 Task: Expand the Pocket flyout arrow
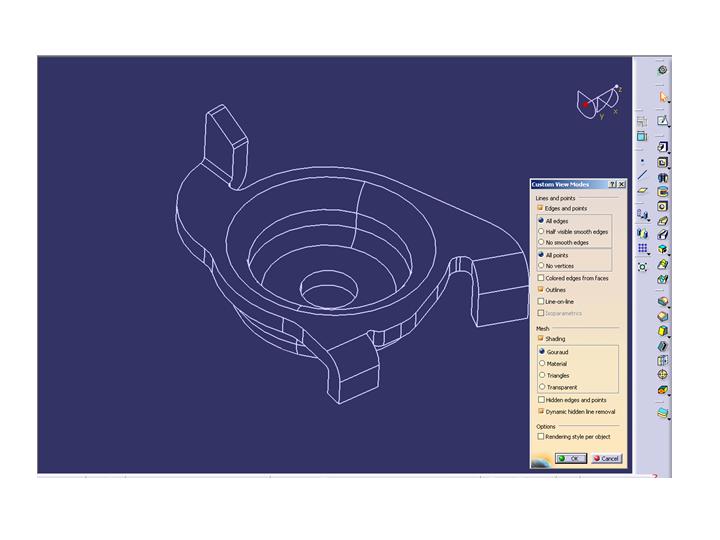coord(669,168)
